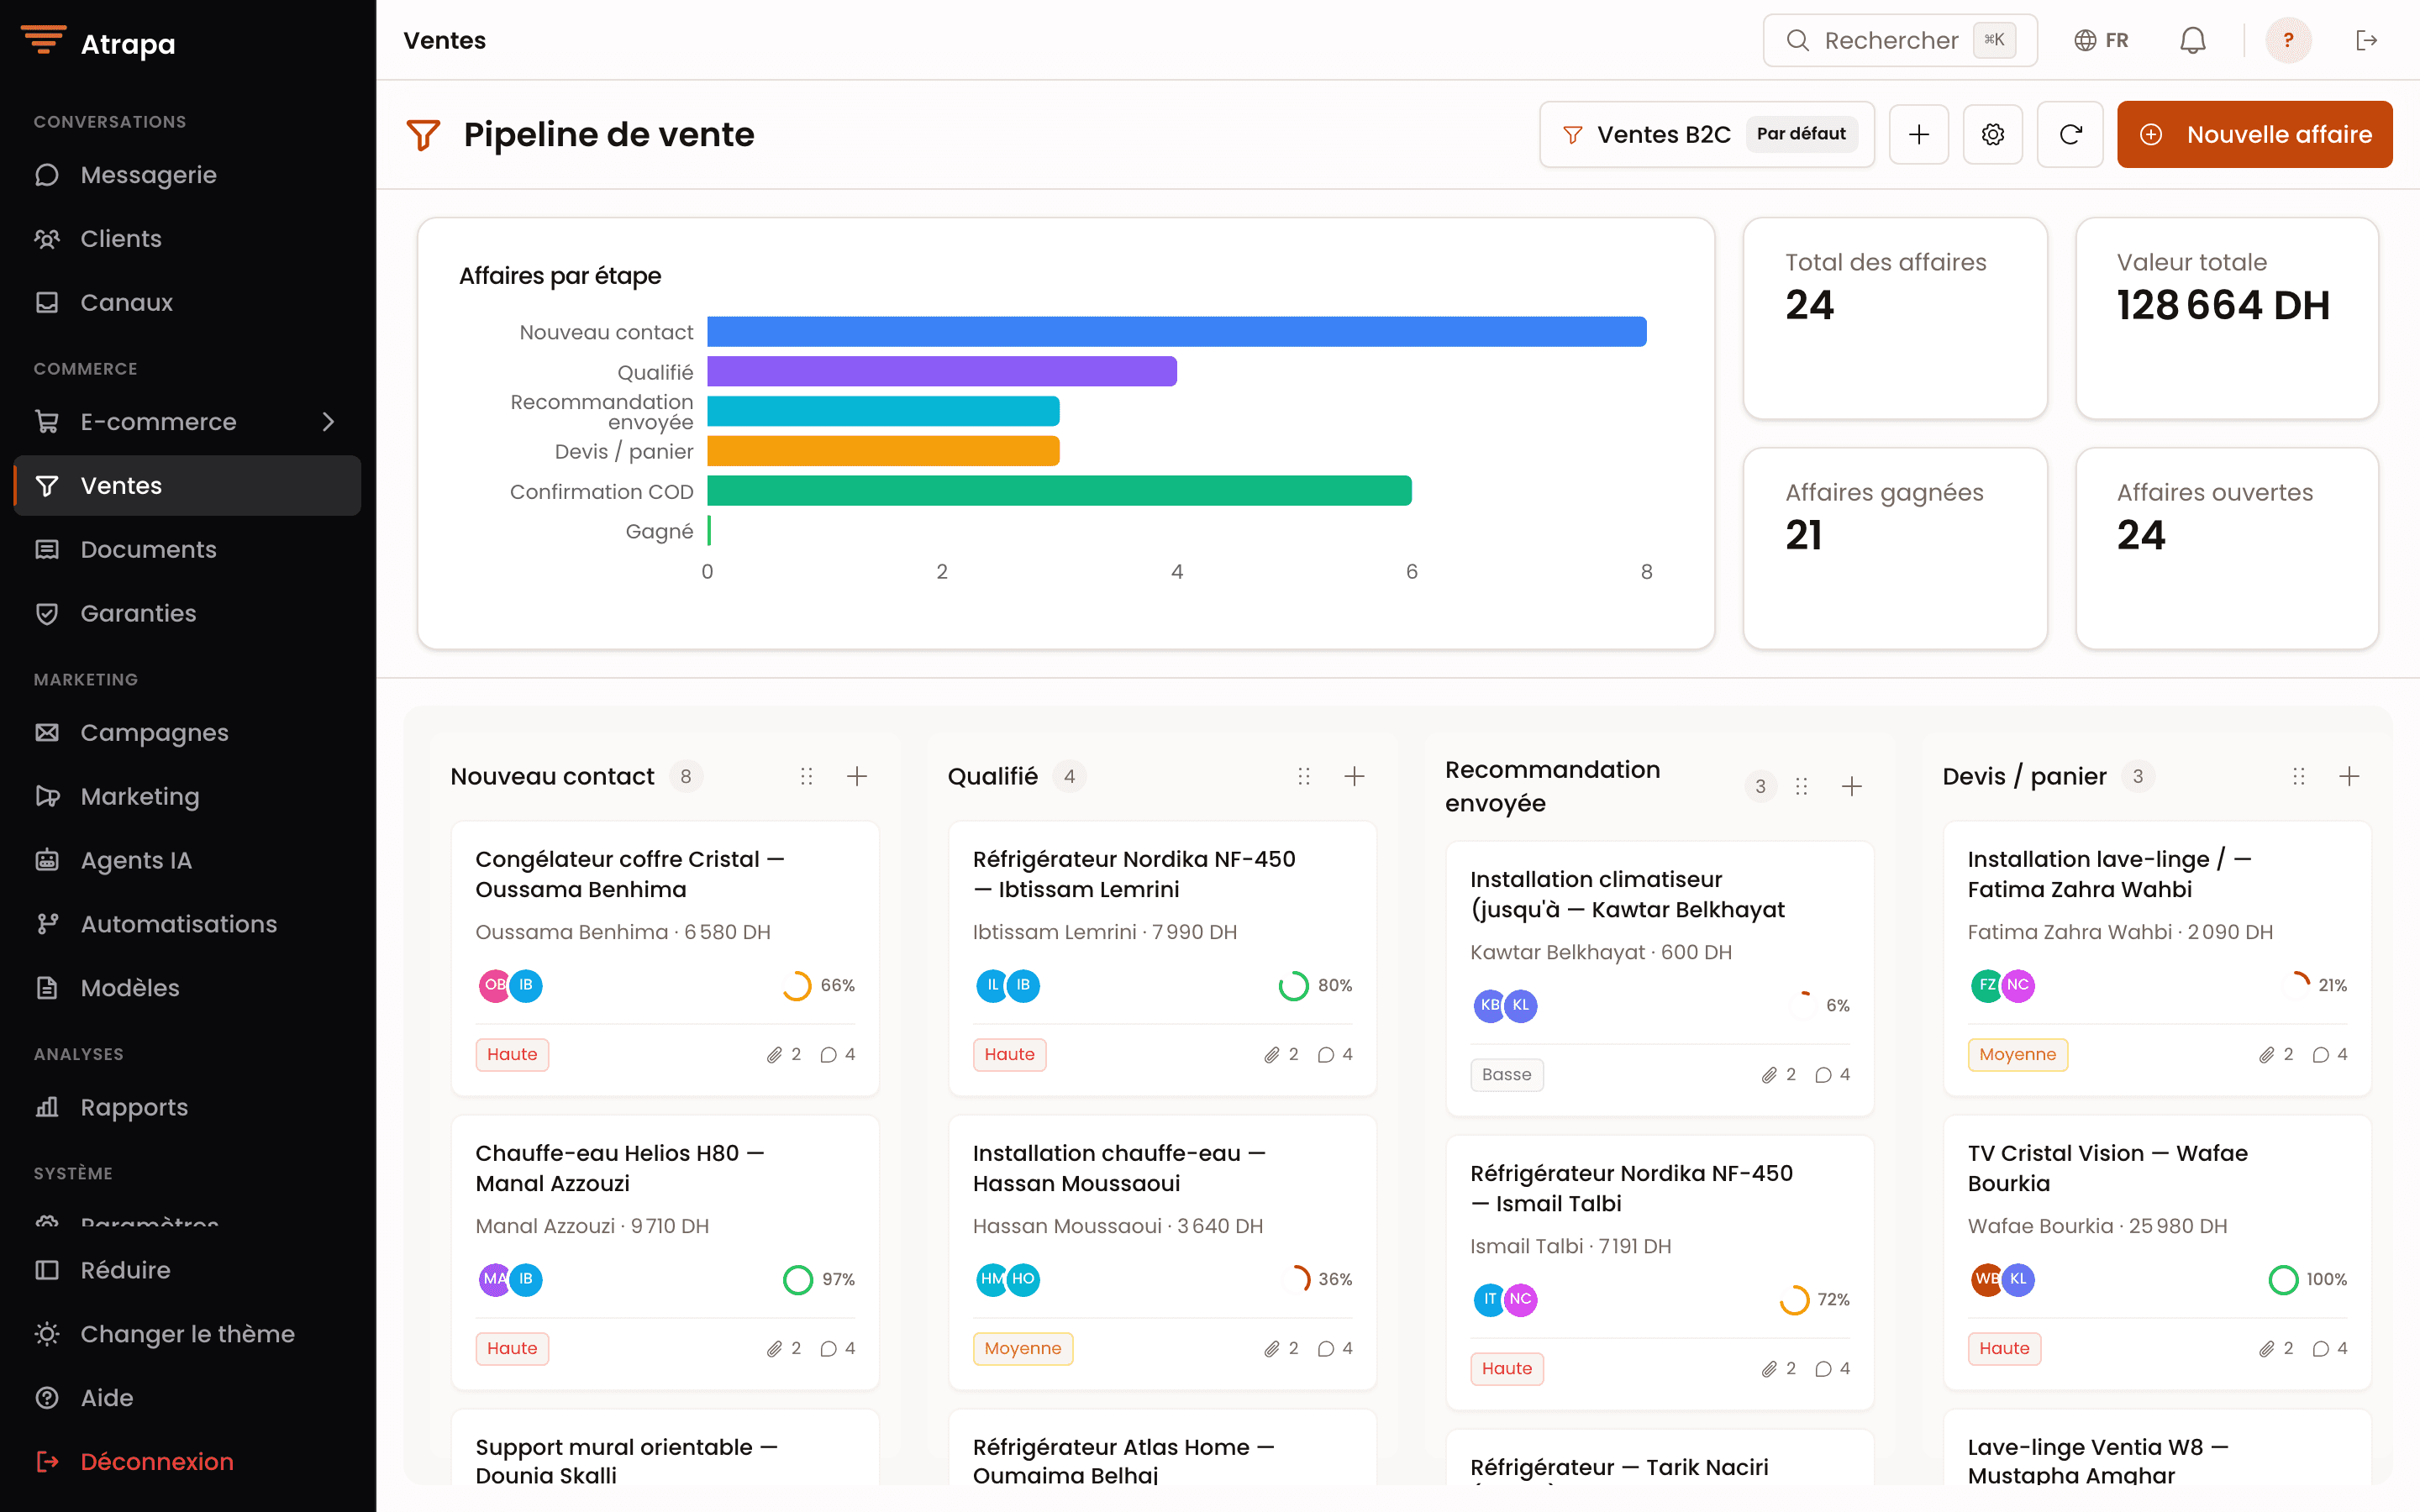Grab the Nouveau contact column drag handle
Viewport: 2420px width, 1512px height.
pyautogui.click(x=806, y=776)
